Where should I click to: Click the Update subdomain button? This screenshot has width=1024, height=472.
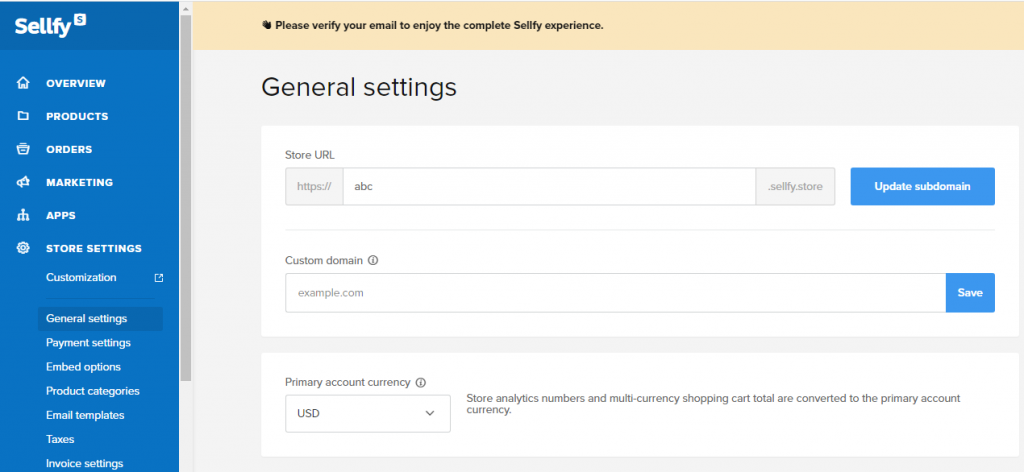922,186
